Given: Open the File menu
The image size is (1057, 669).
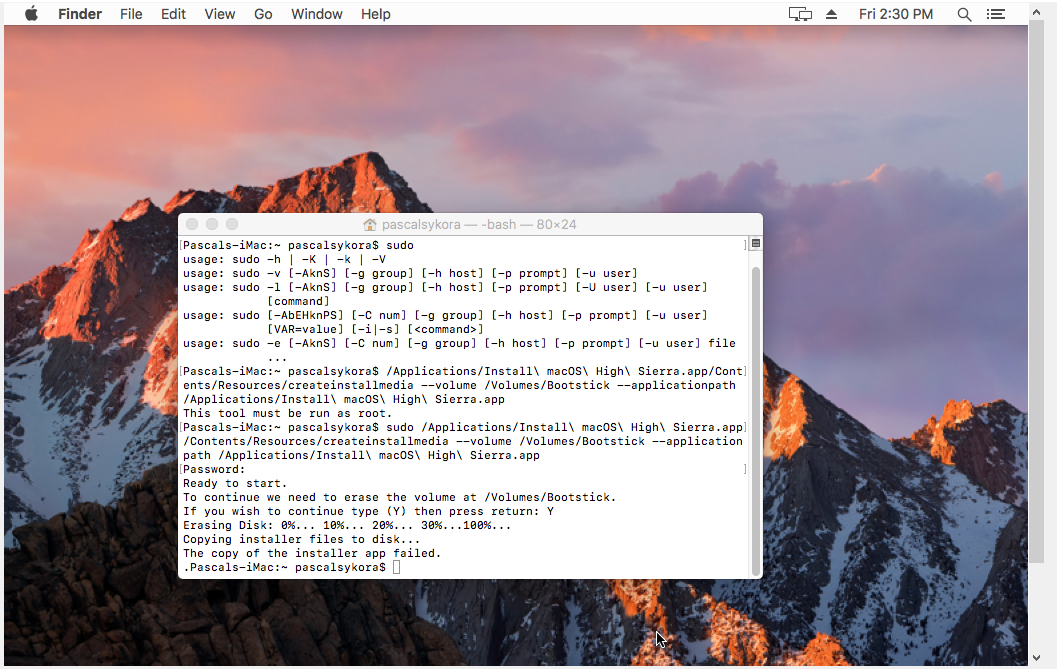Looking at the screenshot, I should [131, 14].
